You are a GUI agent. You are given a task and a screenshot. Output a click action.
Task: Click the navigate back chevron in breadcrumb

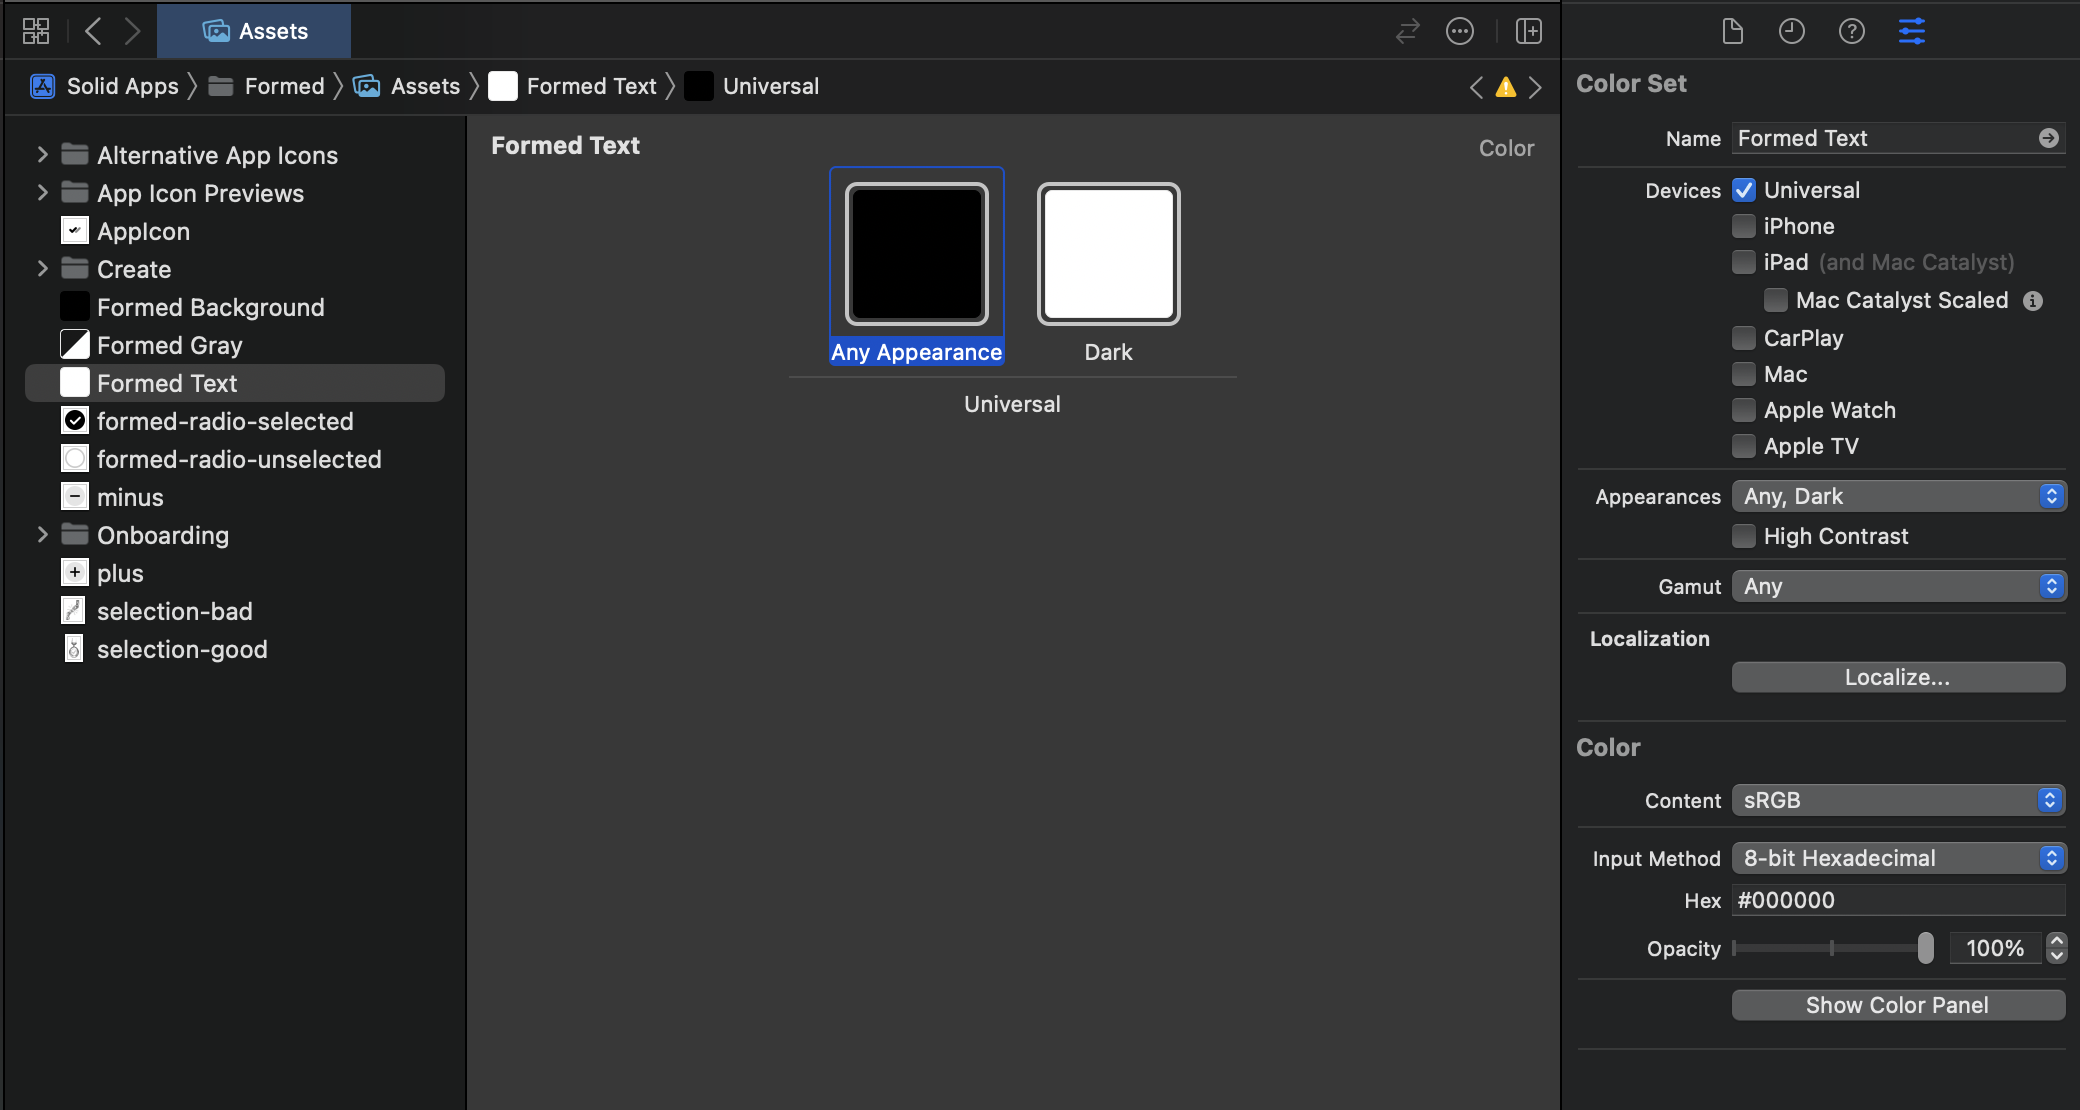tap(1477, 87)
